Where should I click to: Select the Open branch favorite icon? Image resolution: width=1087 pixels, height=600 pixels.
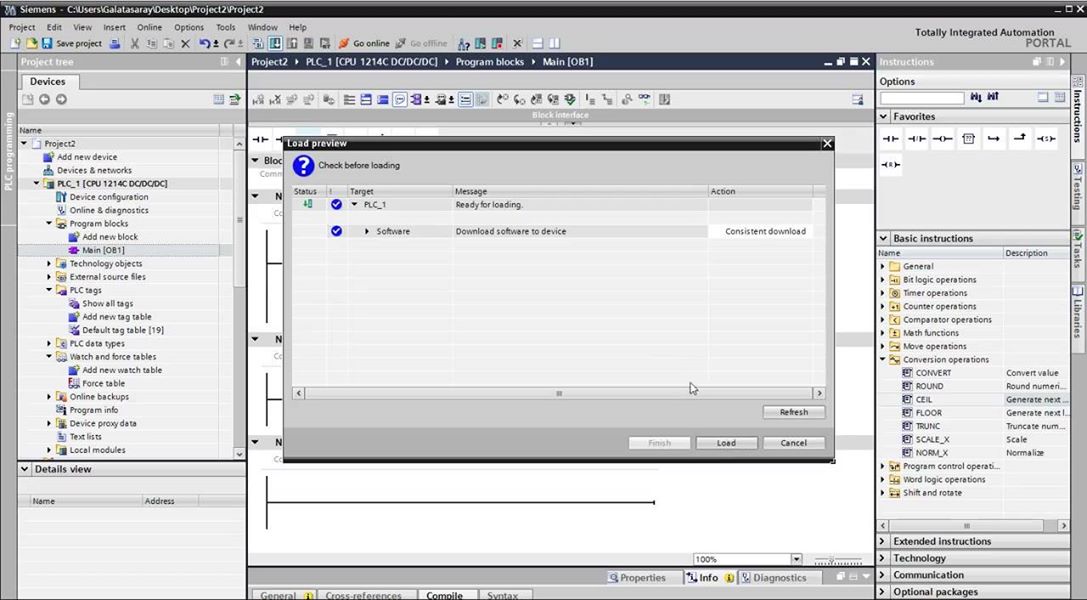[x=994, y=139]
